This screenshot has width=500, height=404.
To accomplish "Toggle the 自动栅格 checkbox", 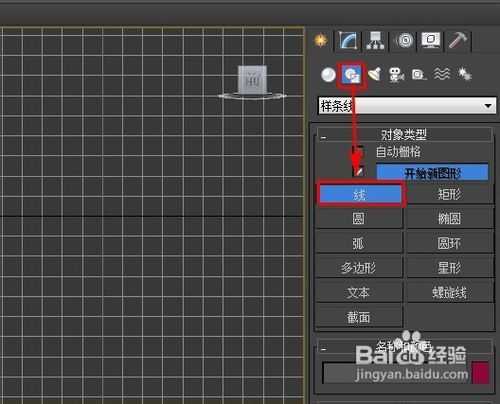I will point(358,152).
